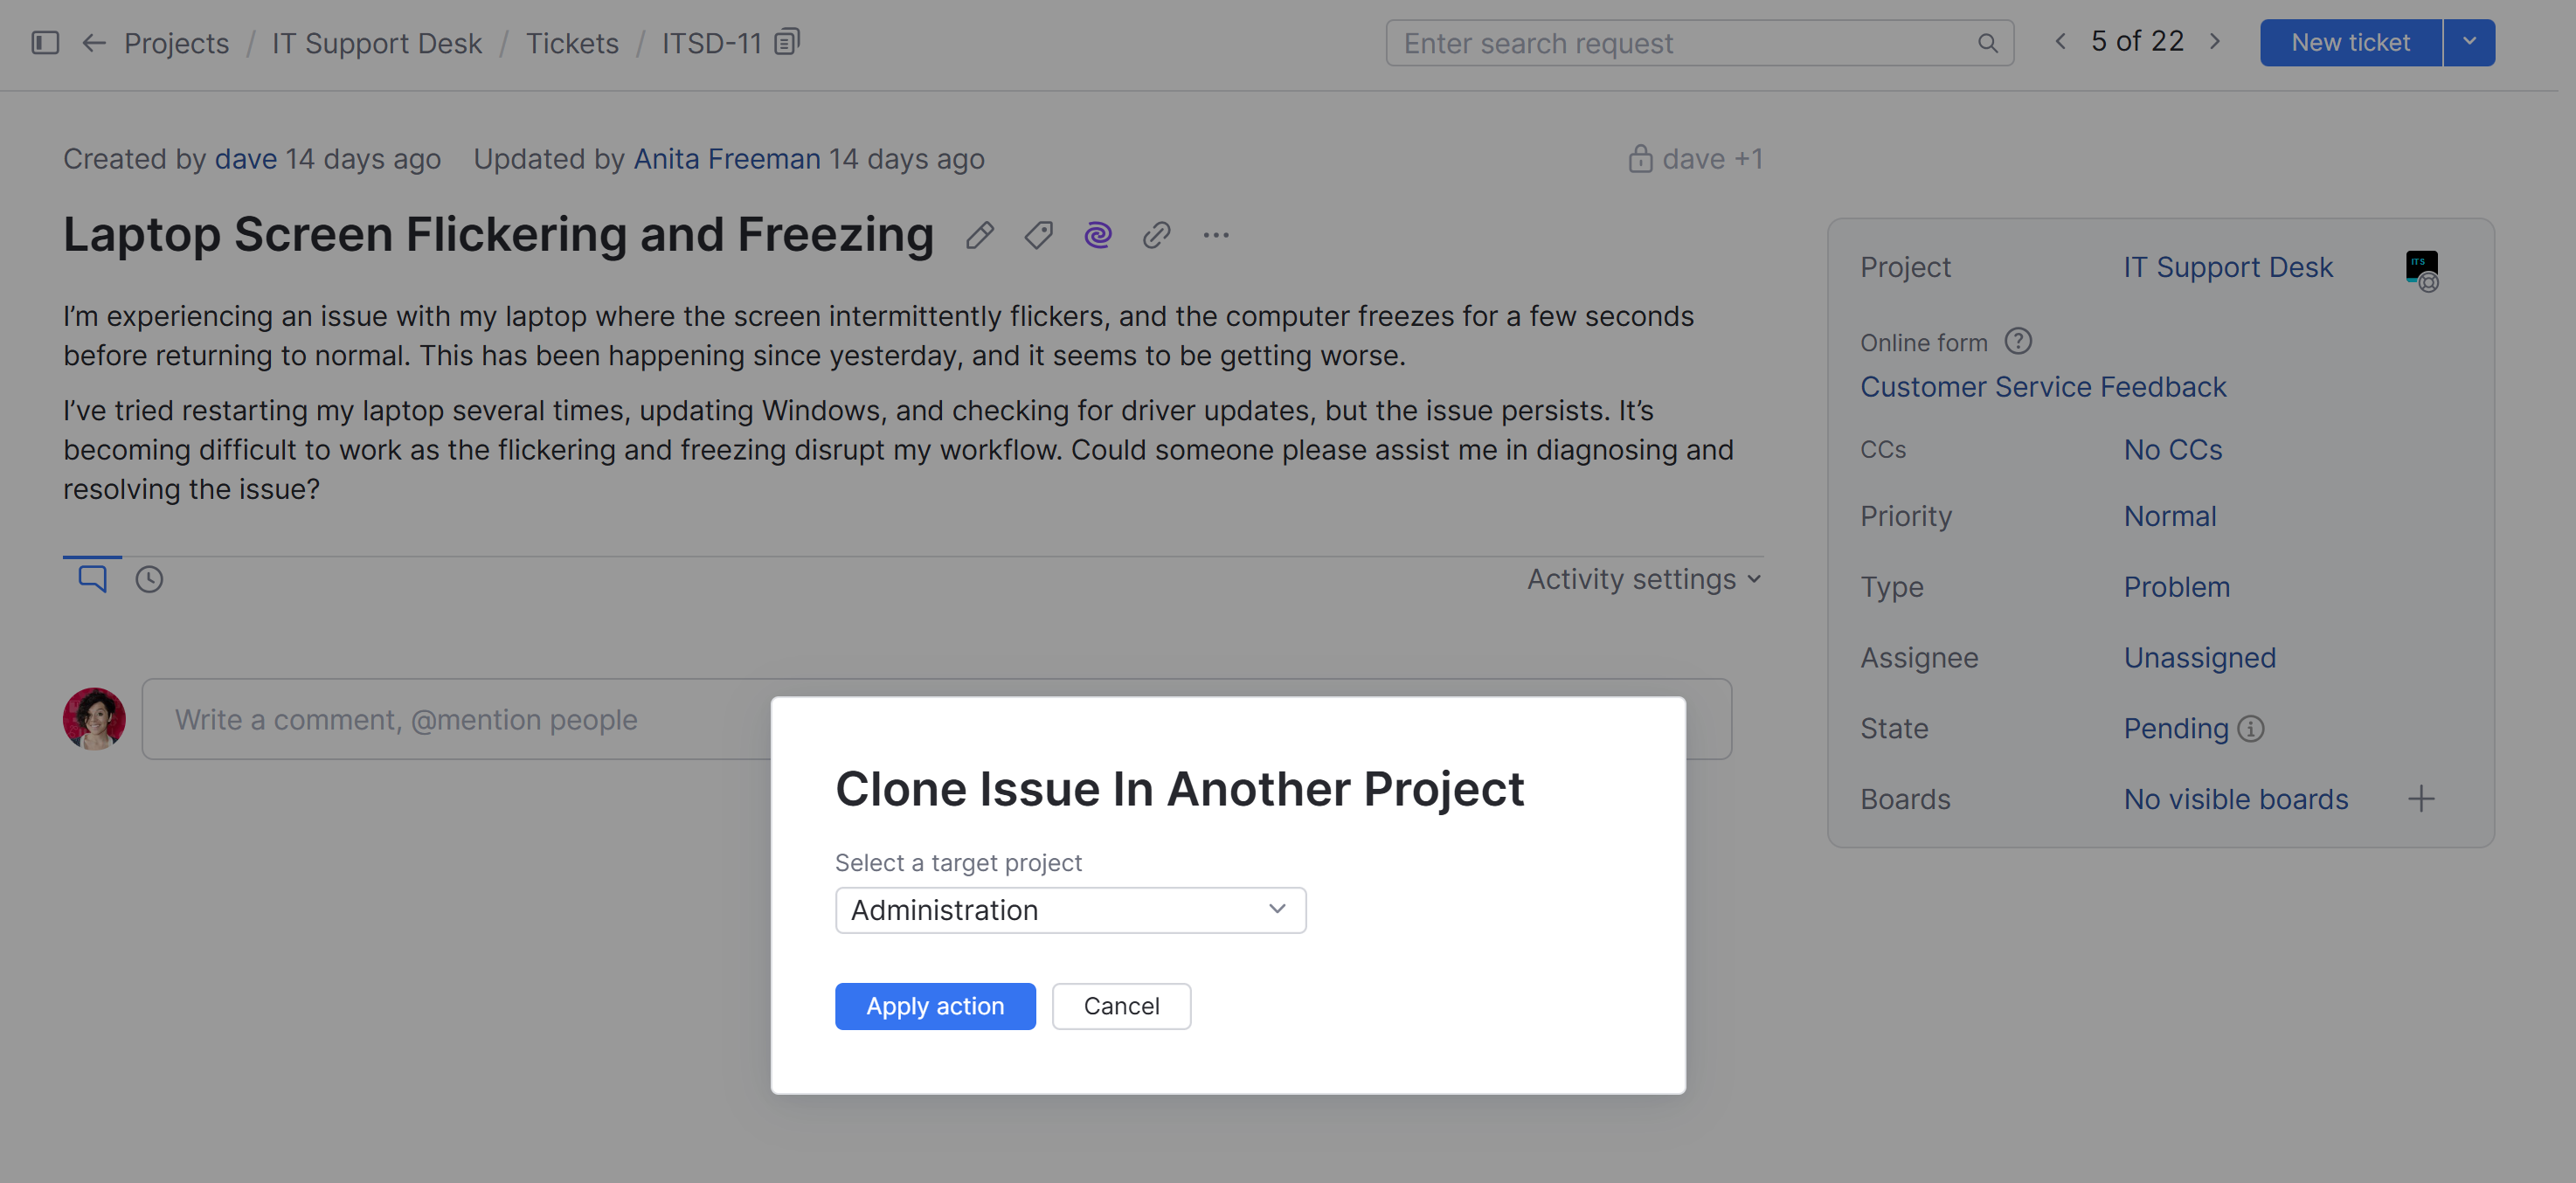Toggle the sidebar panel icon
Screen dimensions: 2576x1183
(x=45, y=43)
